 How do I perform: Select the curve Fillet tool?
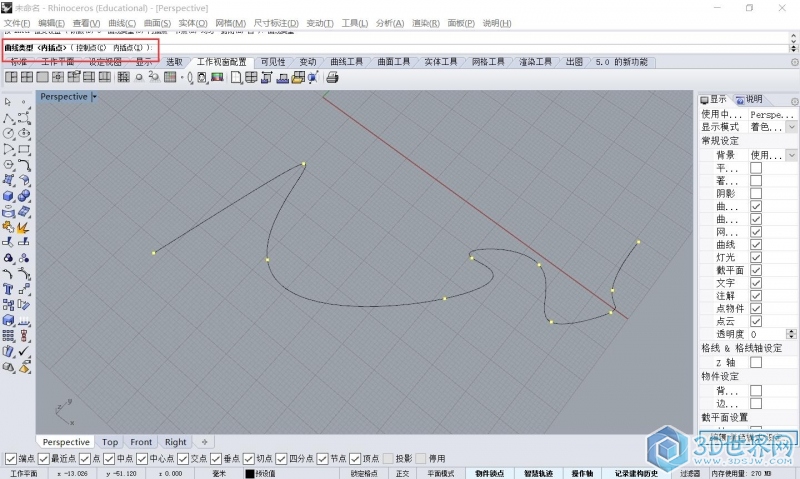[23, 165]
